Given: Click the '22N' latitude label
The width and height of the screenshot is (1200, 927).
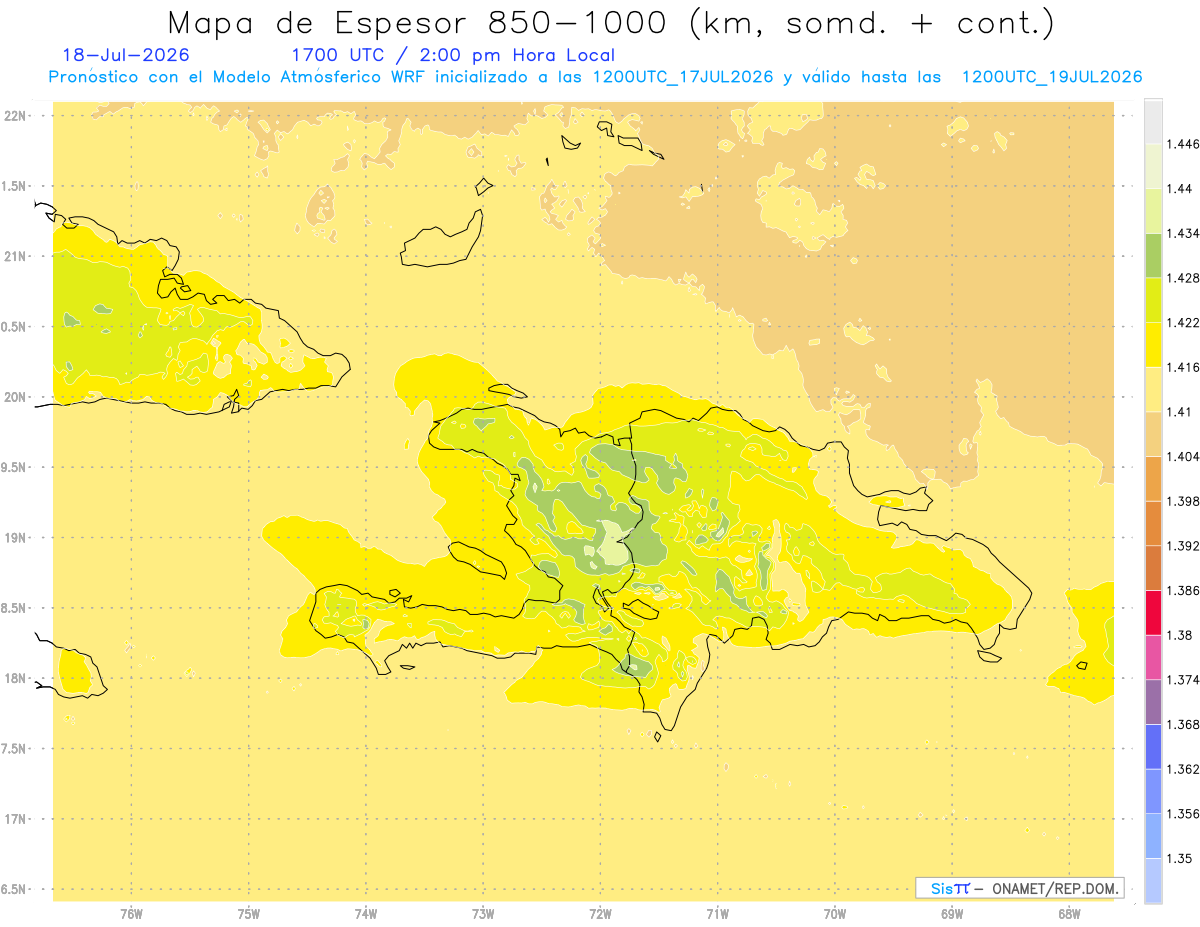Looking at the screenshot, I should pyautogui.click(x=15, y=116).
